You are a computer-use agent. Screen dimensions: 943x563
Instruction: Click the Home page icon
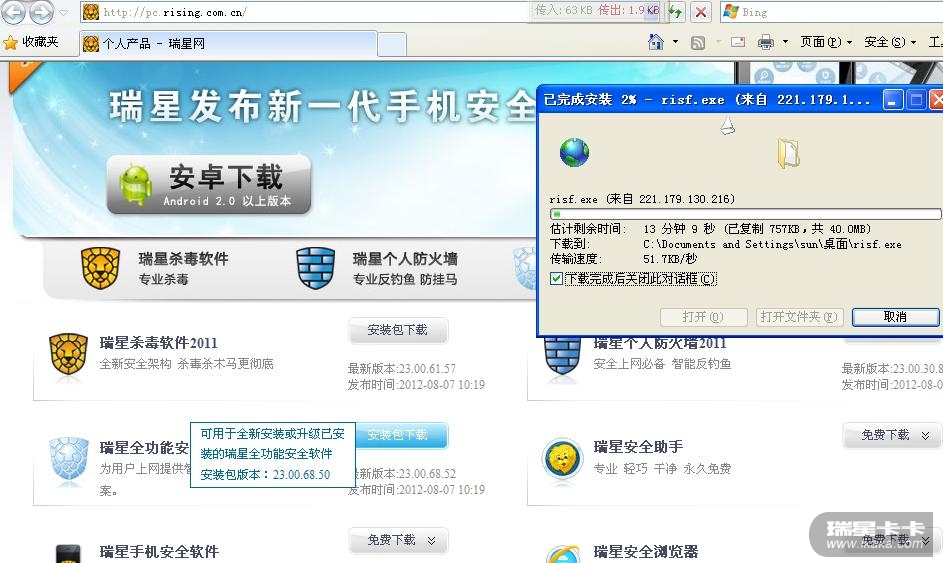click(656, 42)
